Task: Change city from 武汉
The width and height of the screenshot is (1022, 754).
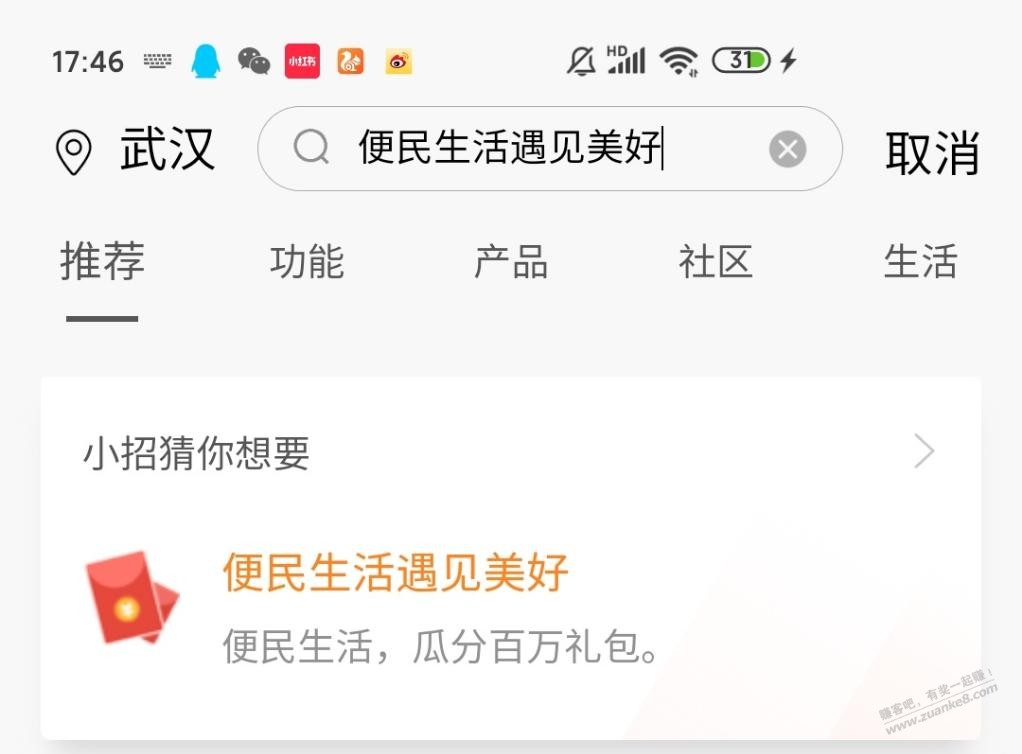Action: coord(168,150)
